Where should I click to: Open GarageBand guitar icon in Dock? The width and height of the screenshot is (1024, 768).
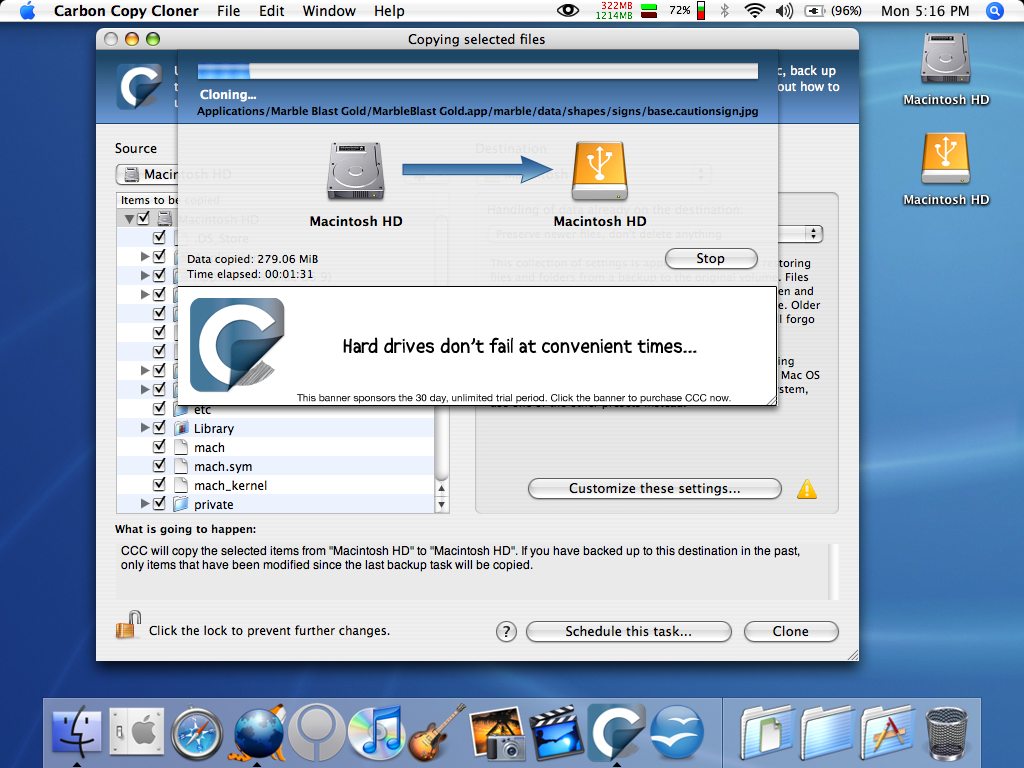(x=436, y=731)
